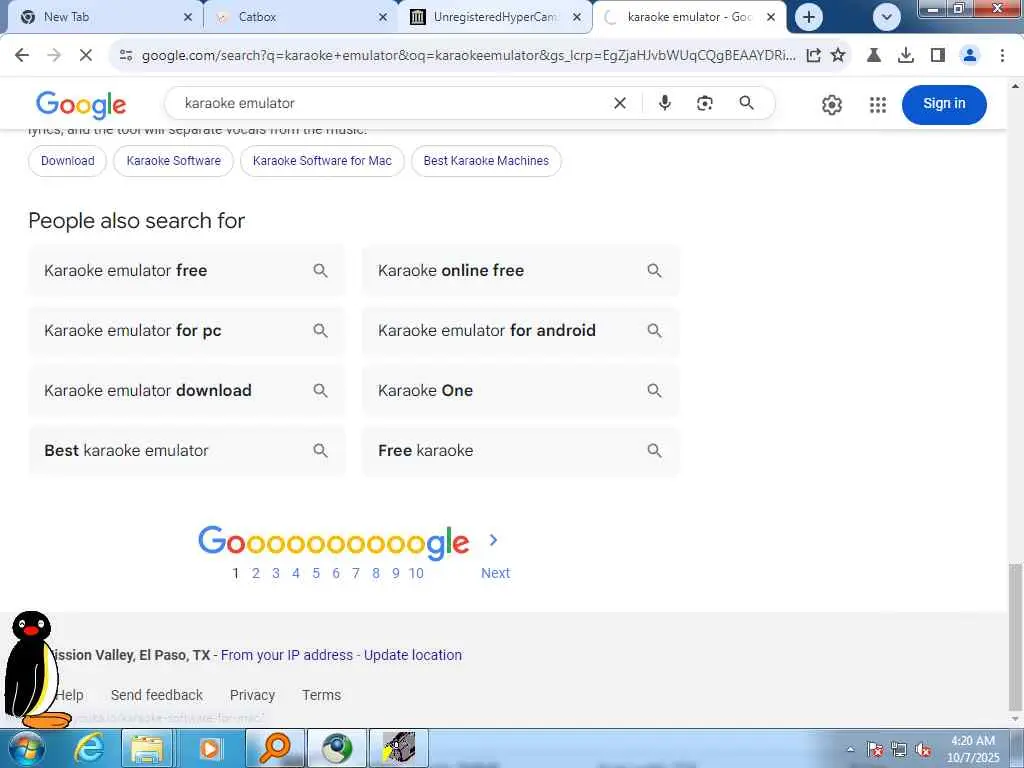Open Terms footer link
The width and height of the screenshot is (1024, 768).
pyautogui.click(x=321, y=695)
